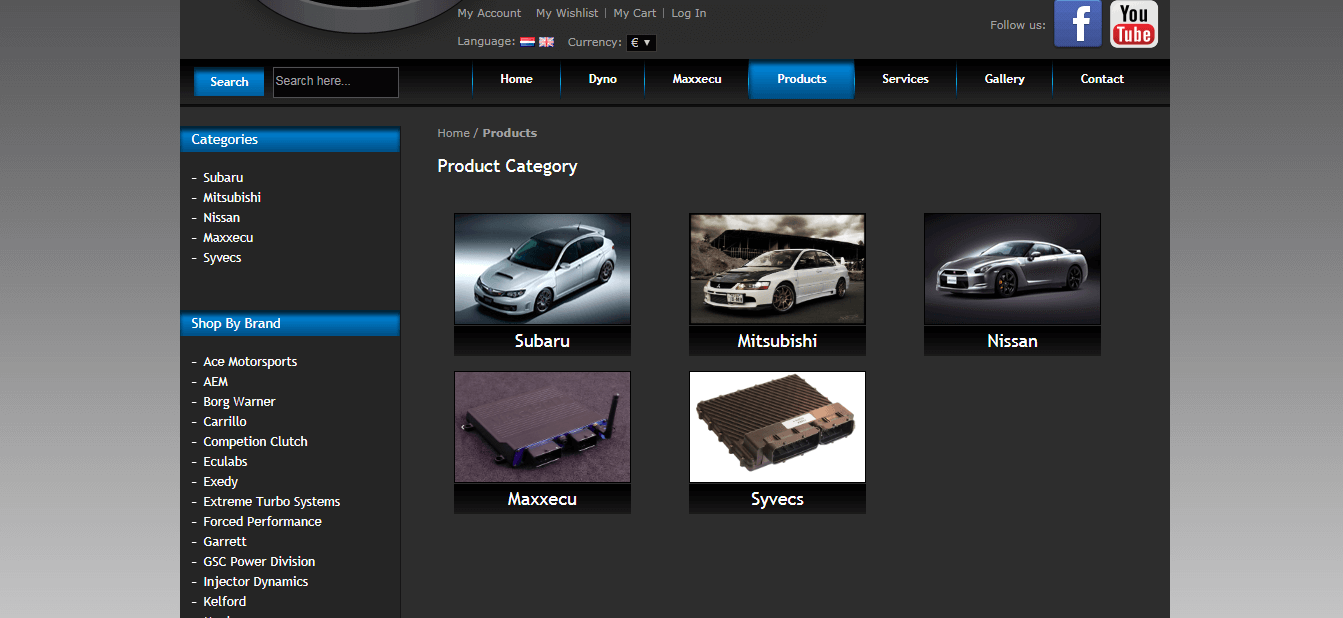
Task: Open the Services menu item
Action: pyautogui.click(x=905, y=79)
